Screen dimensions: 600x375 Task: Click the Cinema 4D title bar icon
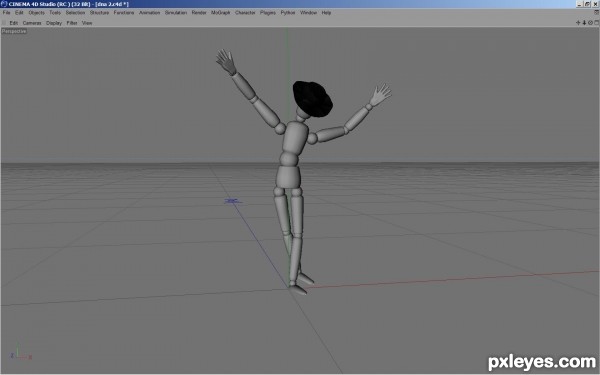click(x=4, y=4)
